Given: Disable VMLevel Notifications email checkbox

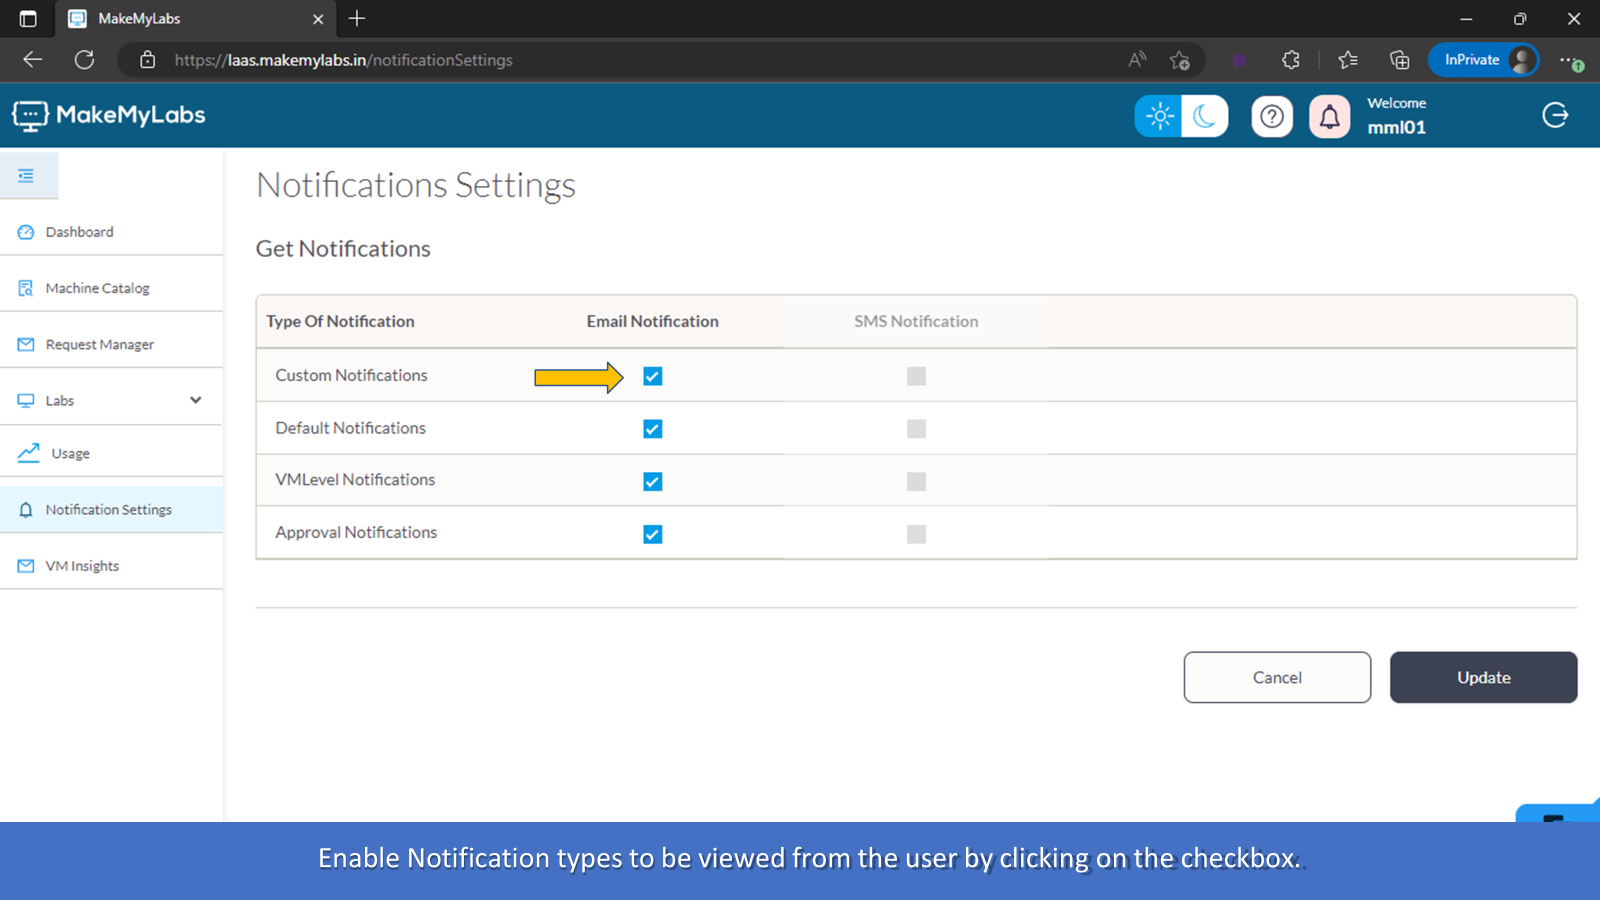Looking at the screenshot, I should pyautogui.click(x=653, y=482).
